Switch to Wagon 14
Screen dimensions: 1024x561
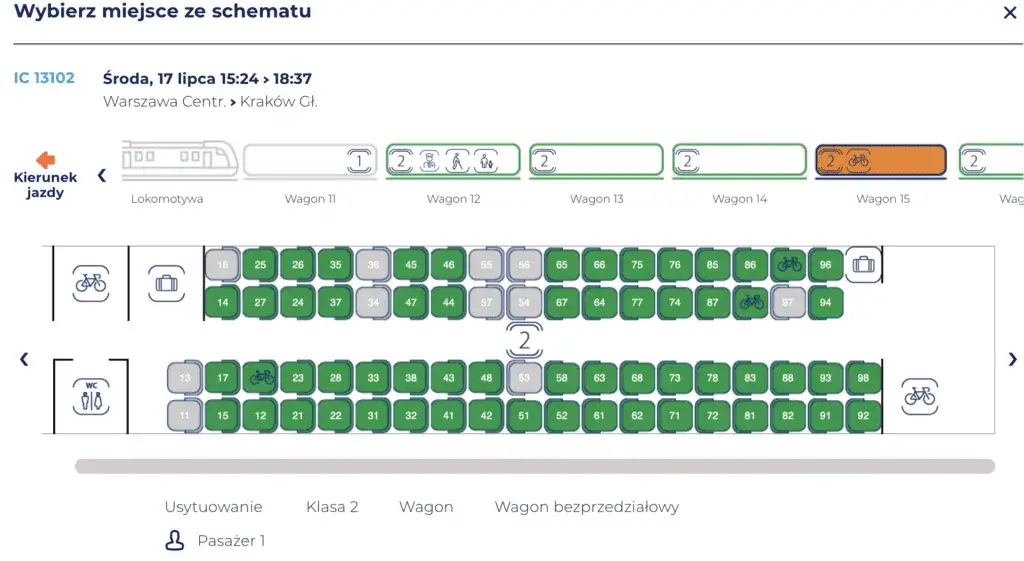(x=739, y=161)
